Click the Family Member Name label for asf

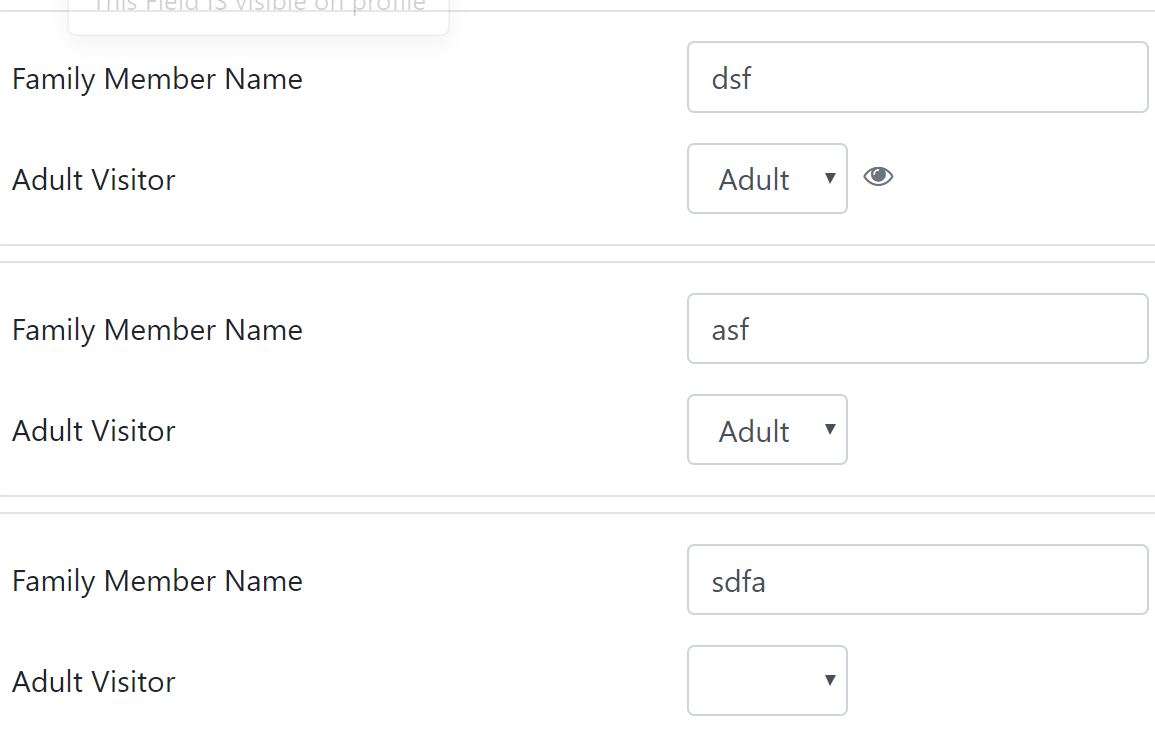tap(158, 330)
